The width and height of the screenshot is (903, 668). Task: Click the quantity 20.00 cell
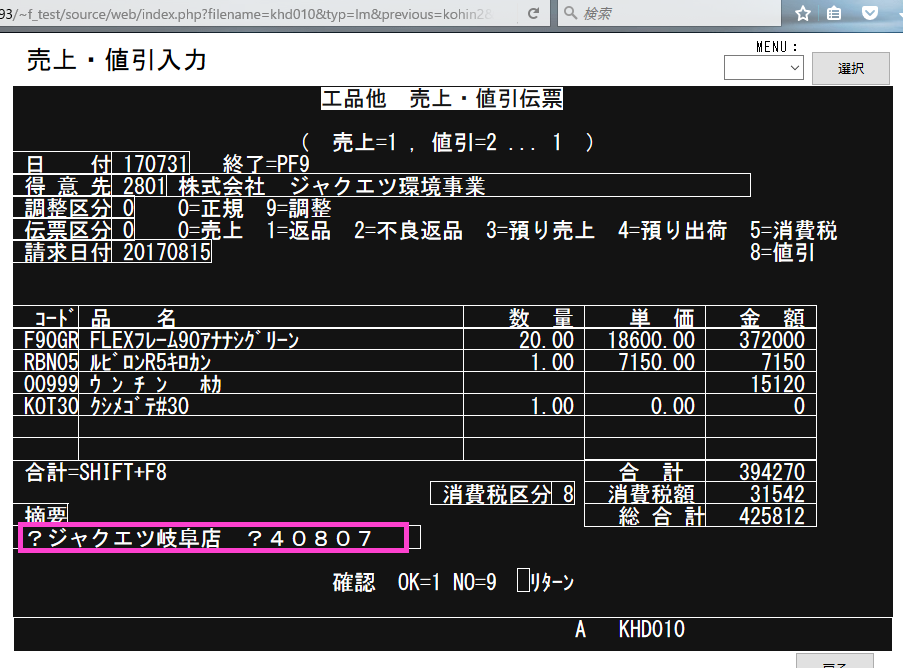(546, 341)
